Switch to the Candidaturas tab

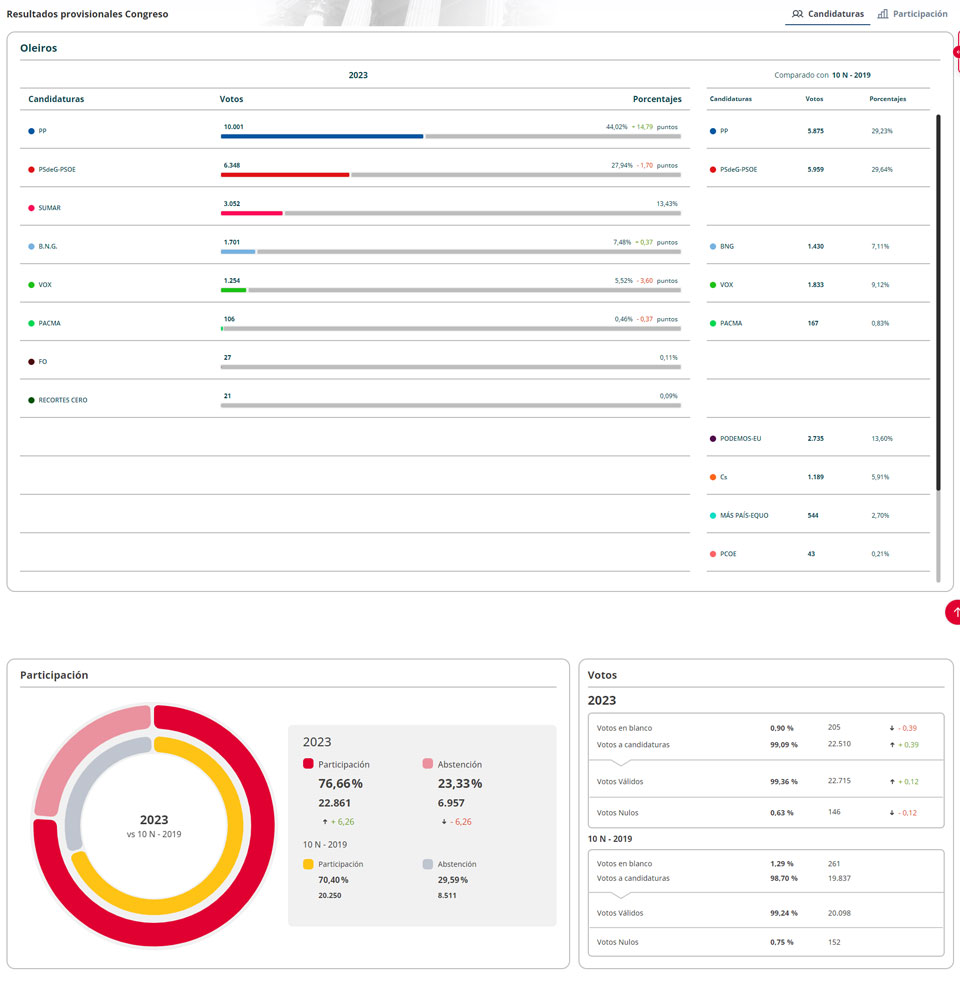827,14
